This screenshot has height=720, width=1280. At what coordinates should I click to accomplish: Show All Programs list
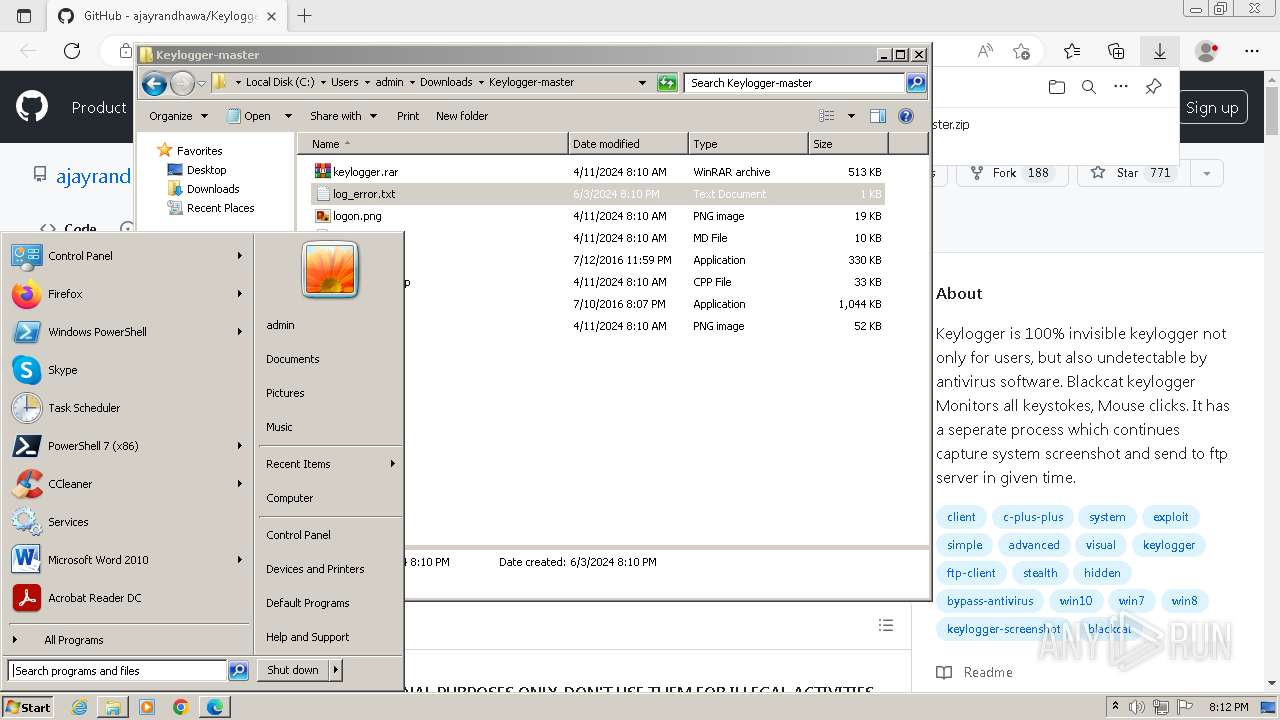(x=73, y=640)
